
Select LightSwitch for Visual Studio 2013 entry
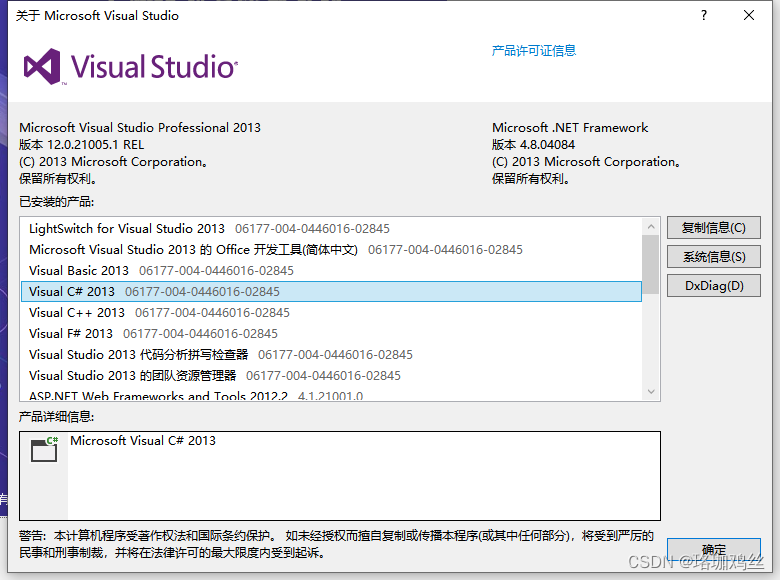[x=331, y=229]
